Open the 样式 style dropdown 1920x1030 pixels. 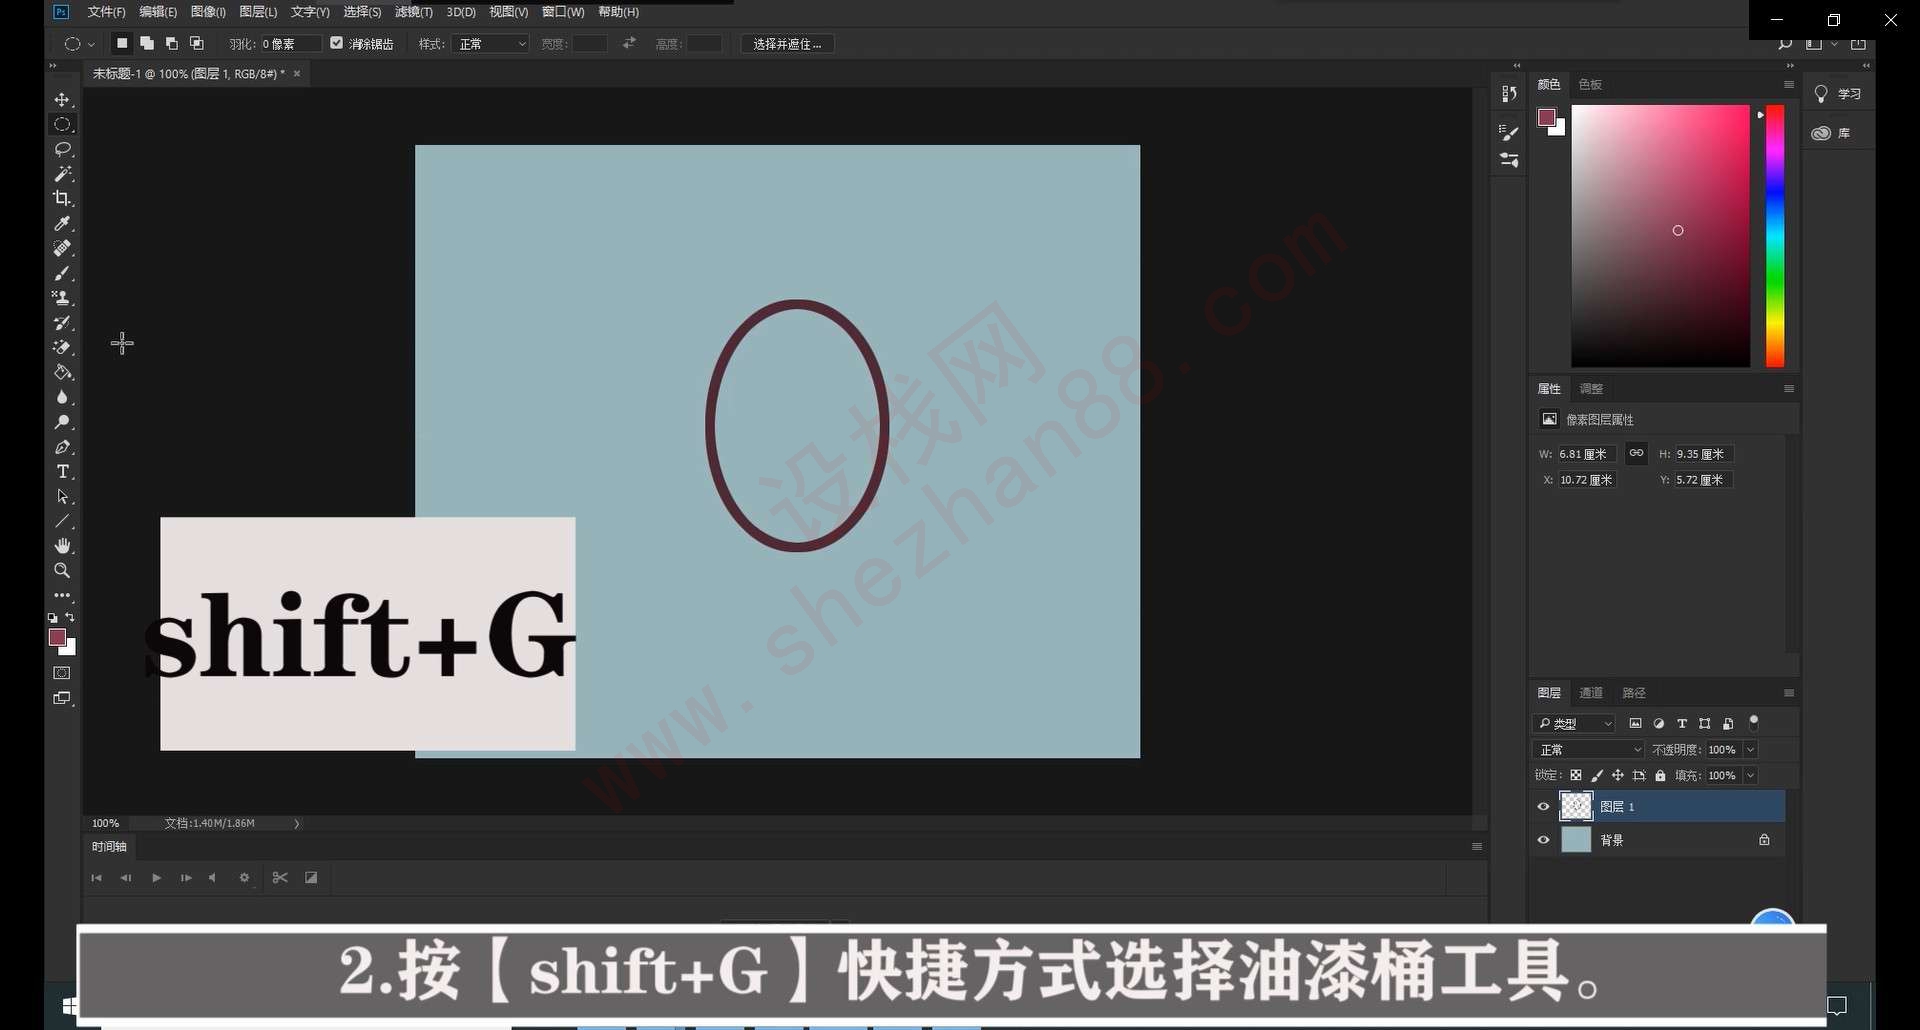tap(490, 44)
